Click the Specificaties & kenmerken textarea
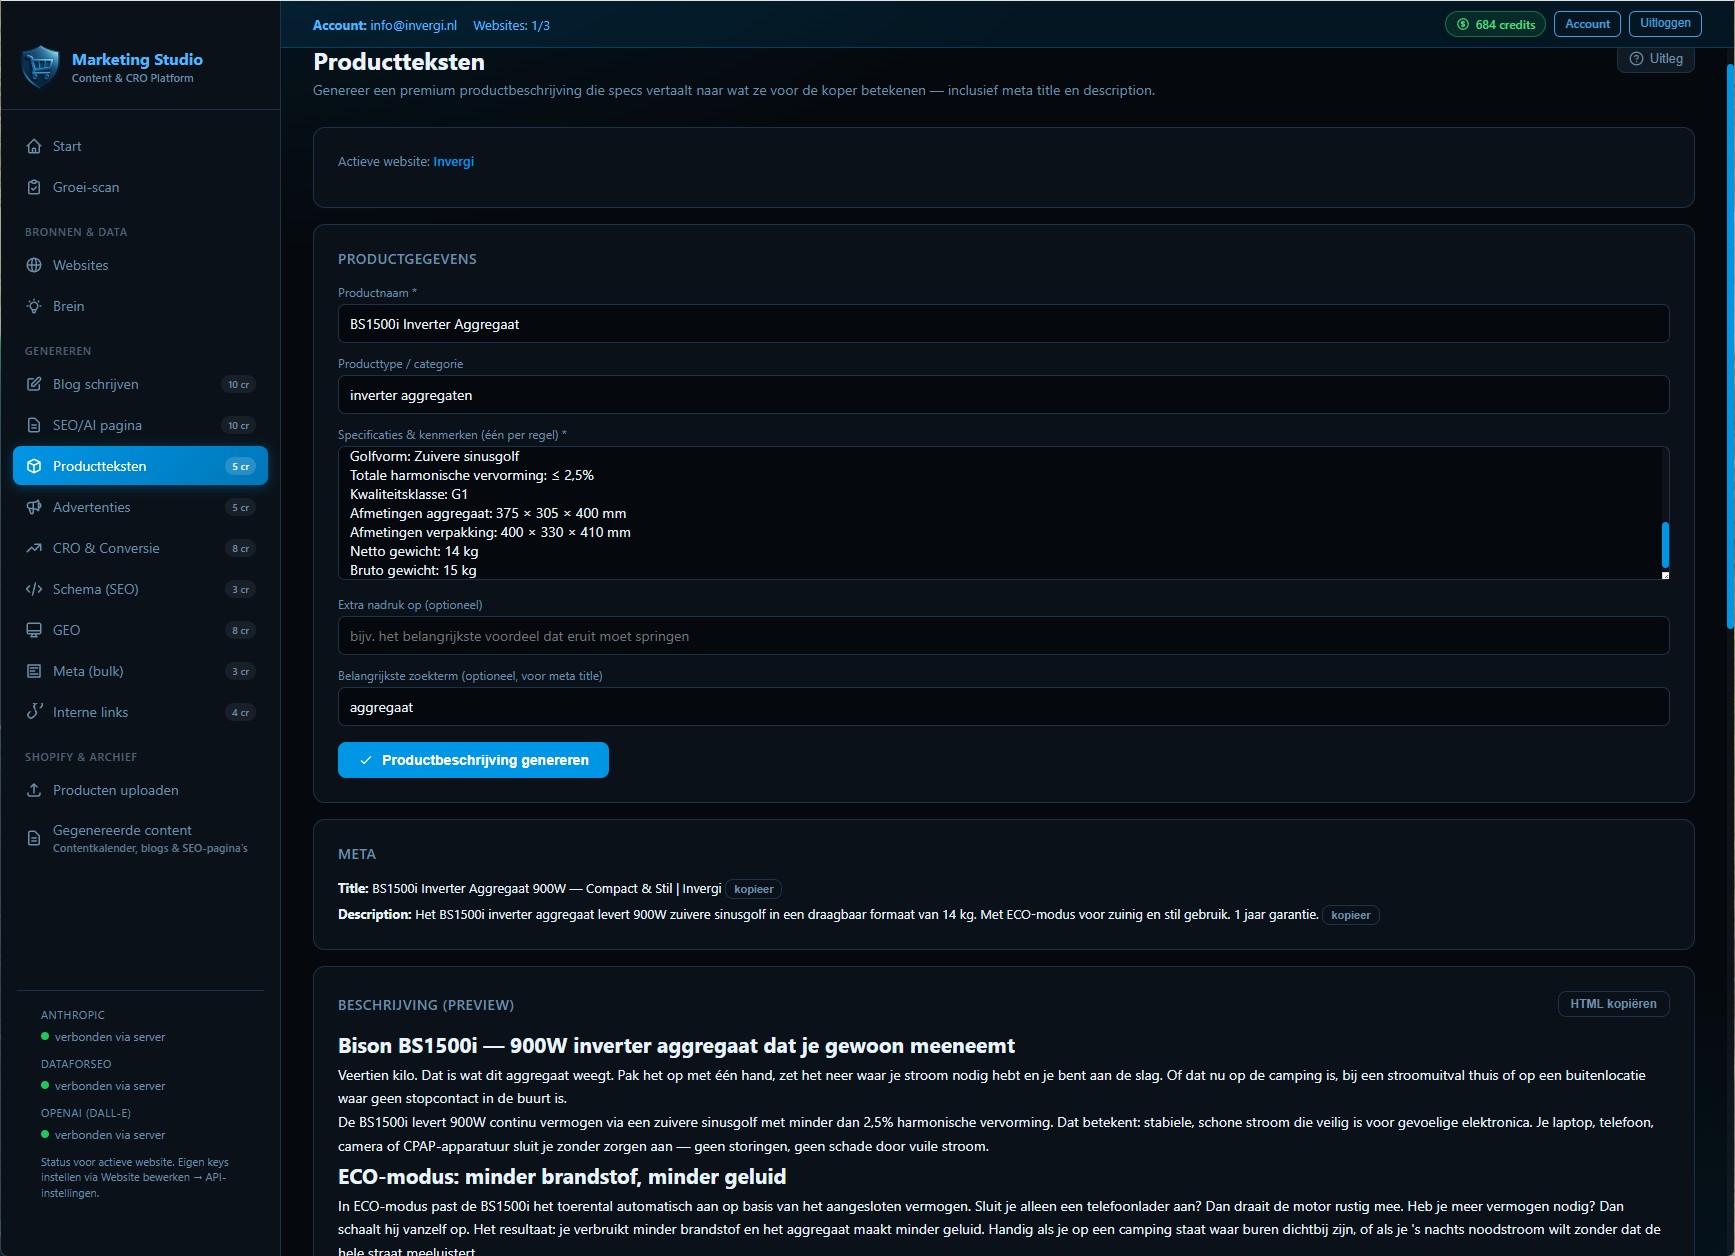The height and width of the screenshot is (1256, 1735). 1003,513
